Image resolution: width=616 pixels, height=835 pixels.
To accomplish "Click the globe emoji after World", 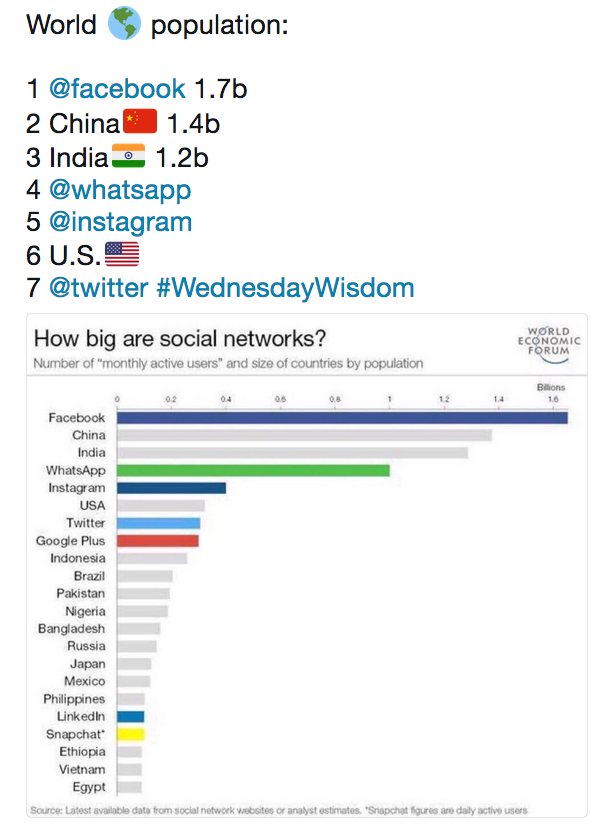I will [x=124, y=24].
